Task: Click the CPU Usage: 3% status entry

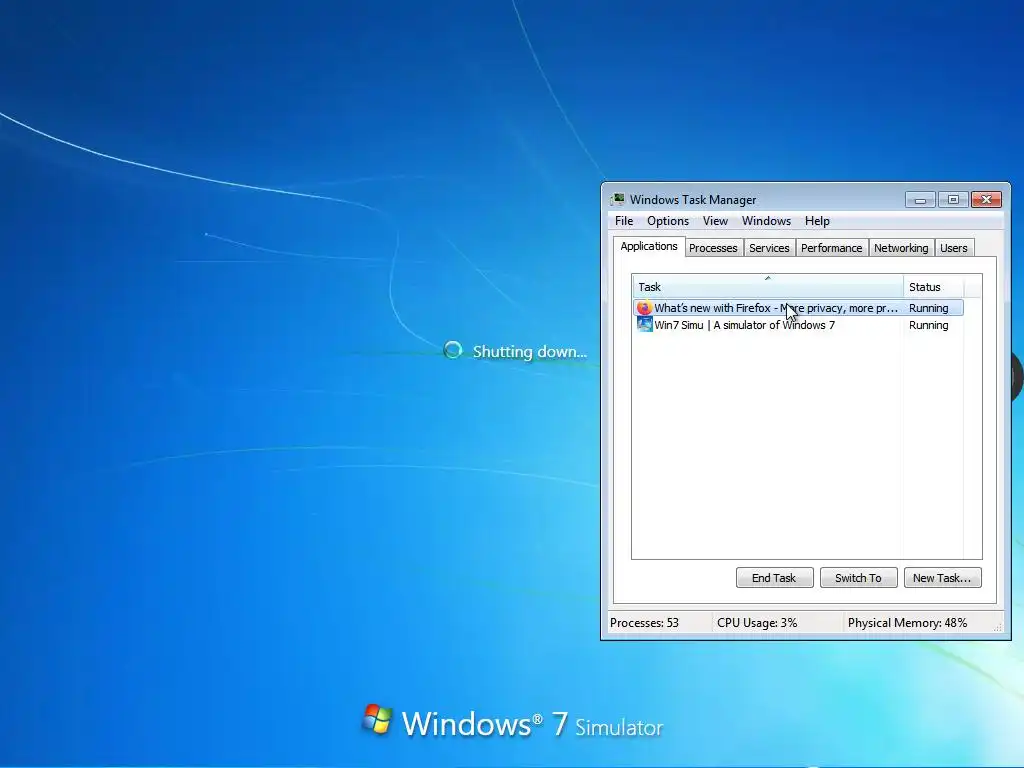Action: 757,622
